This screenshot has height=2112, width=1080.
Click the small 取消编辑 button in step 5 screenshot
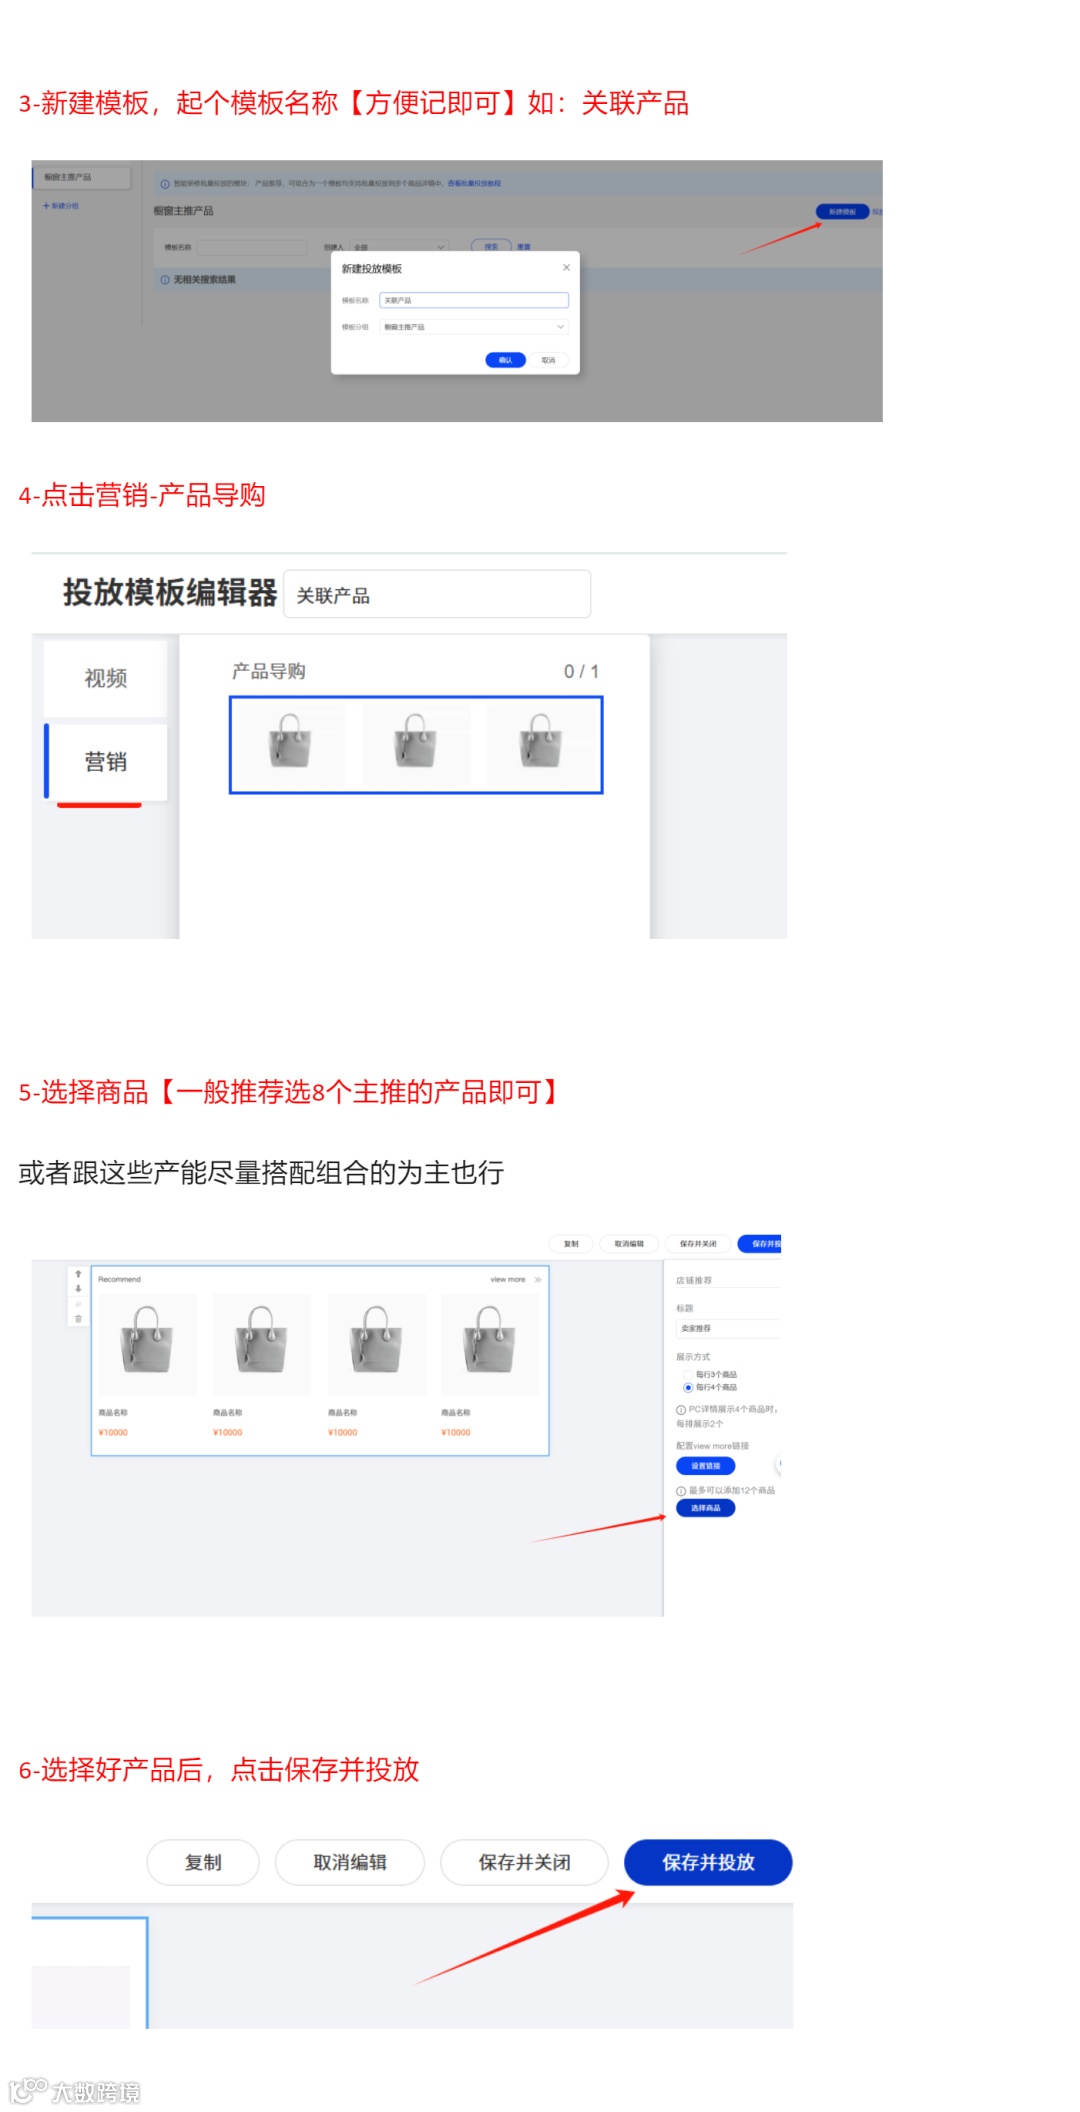[629, 1244]
